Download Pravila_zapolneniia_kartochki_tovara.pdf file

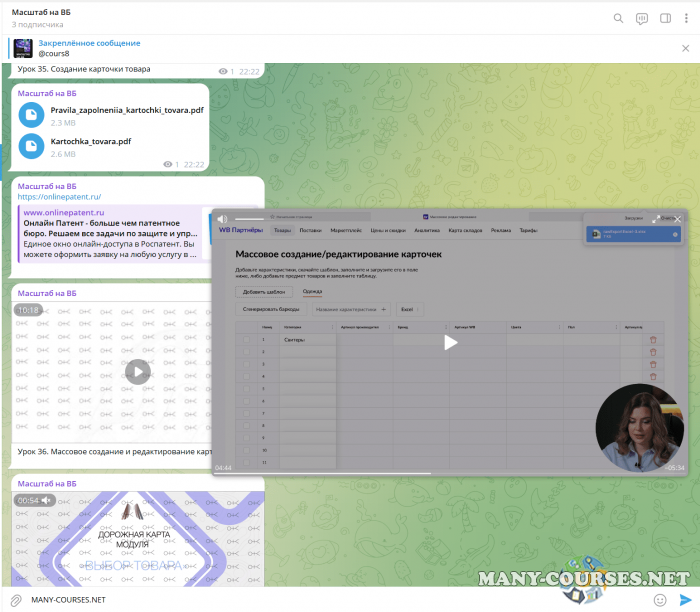click(x=32, y=115)
